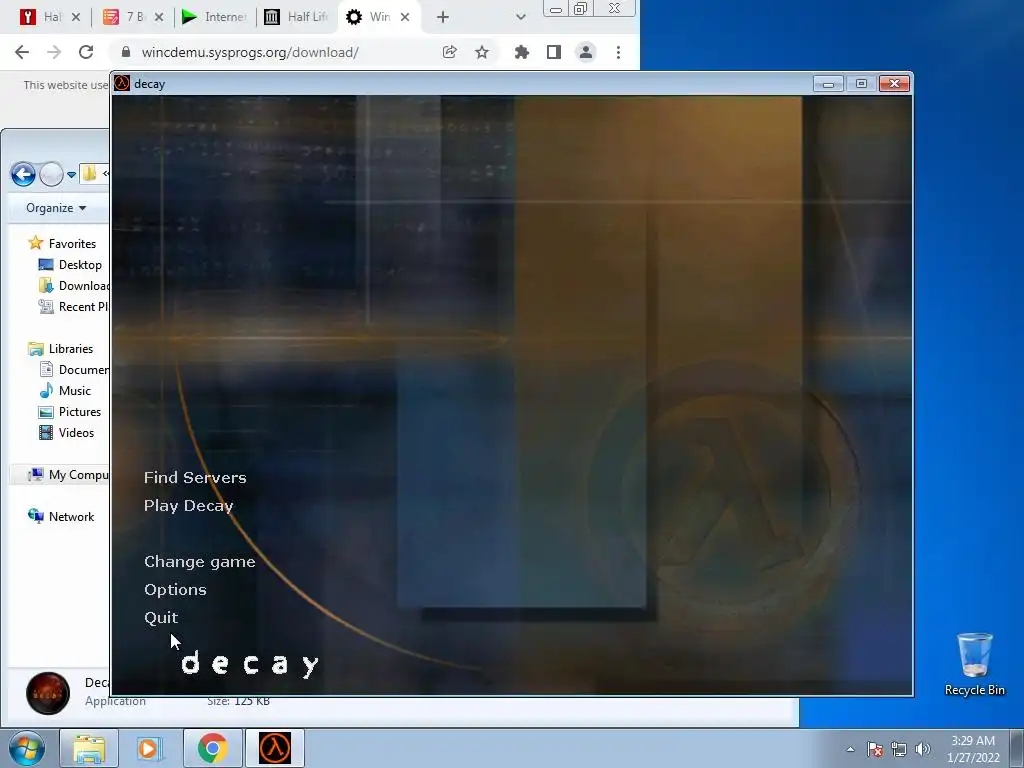Reload the wincdemu page in Chrome
Screen dimensions: 1024x768
tap(86, 52)
